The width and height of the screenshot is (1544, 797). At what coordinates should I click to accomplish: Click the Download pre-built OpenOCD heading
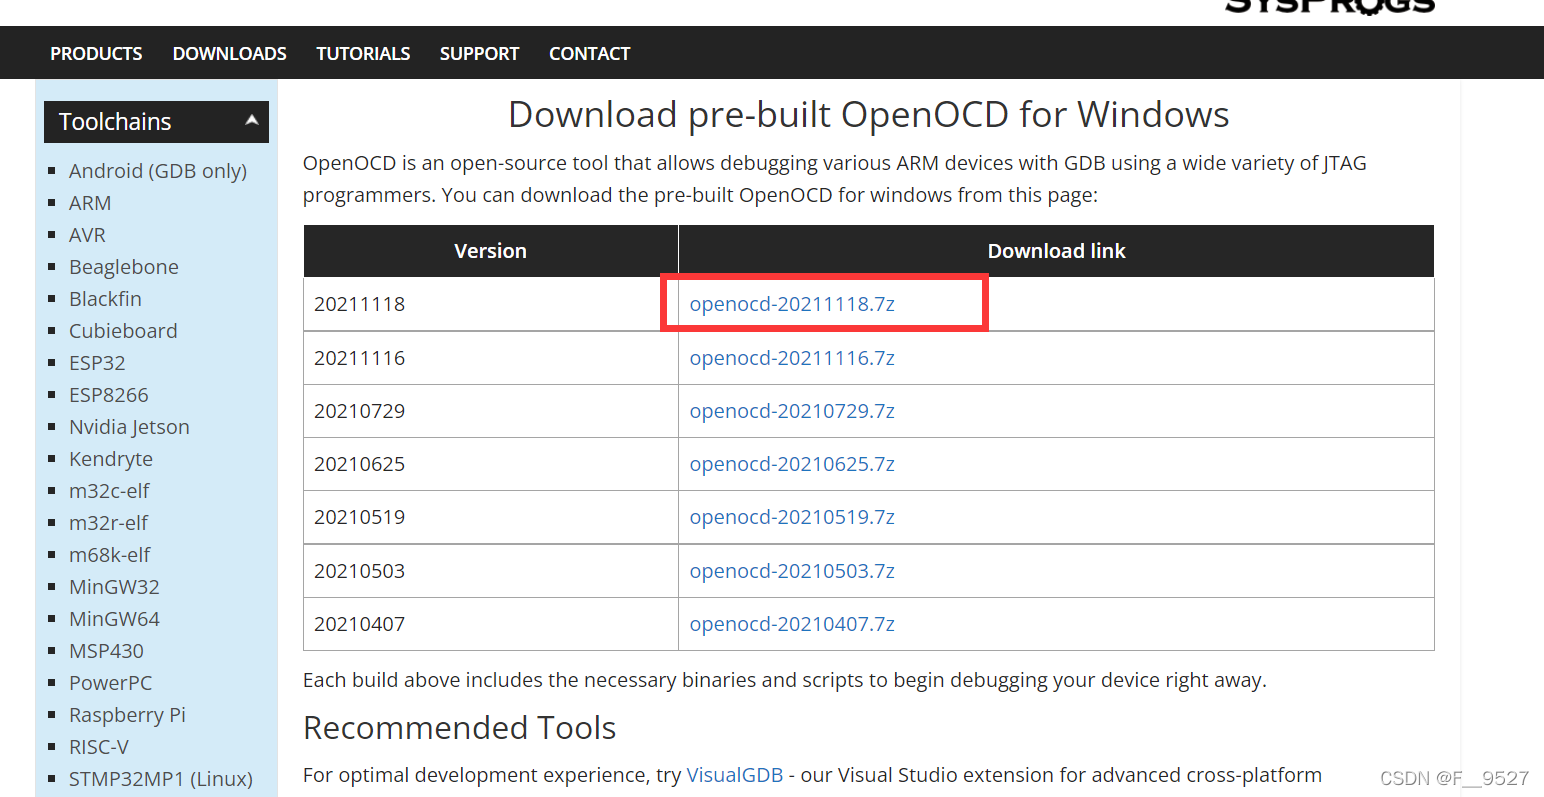[x=868, y=115]
